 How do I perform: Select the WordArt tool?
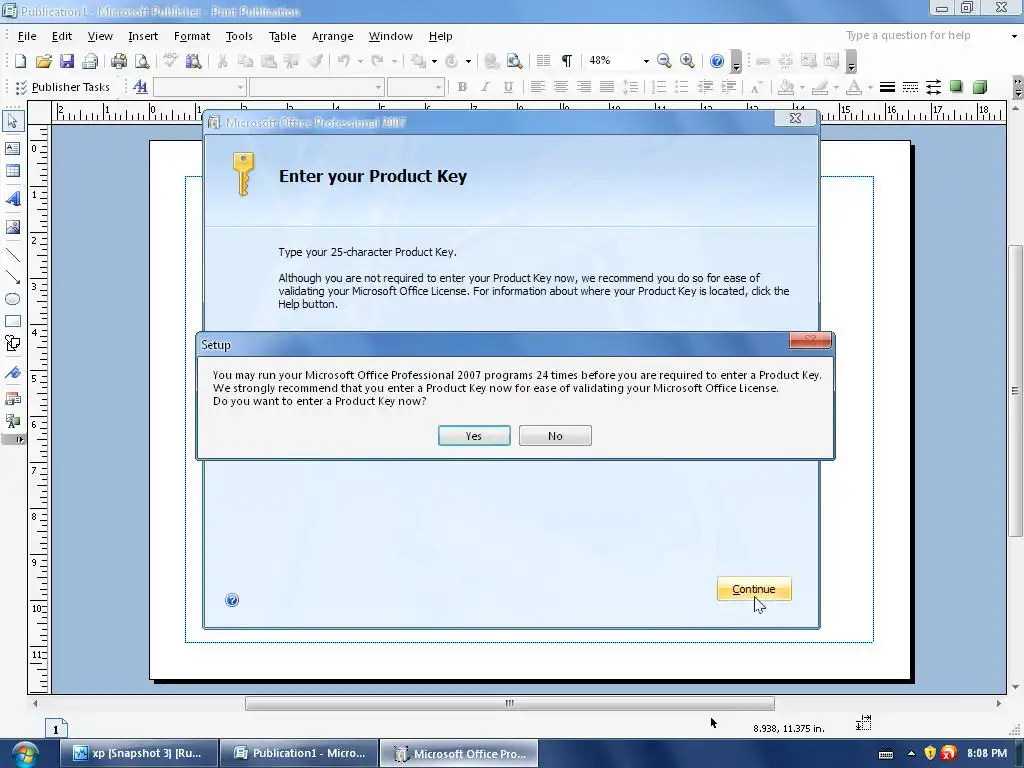coord(12,199)
